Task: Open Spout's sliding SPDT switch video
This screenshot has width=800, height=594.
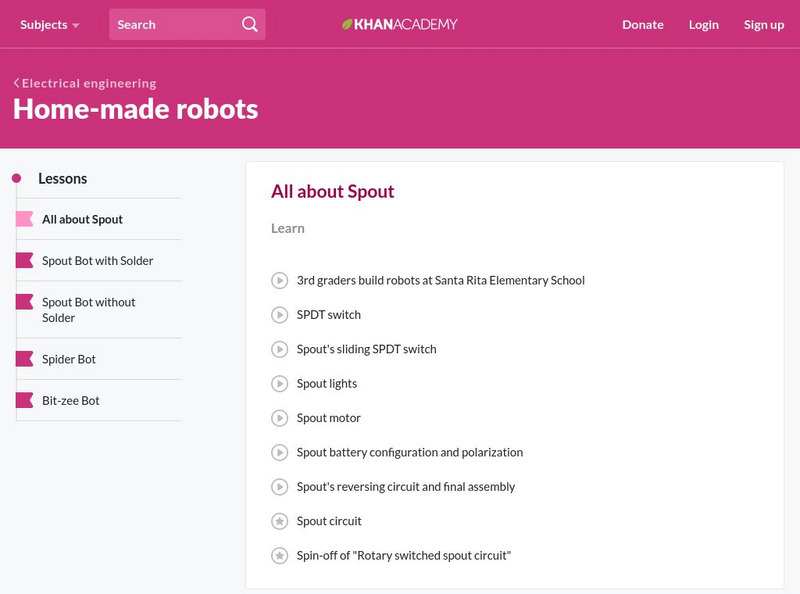Action: [x=366, y=349]
